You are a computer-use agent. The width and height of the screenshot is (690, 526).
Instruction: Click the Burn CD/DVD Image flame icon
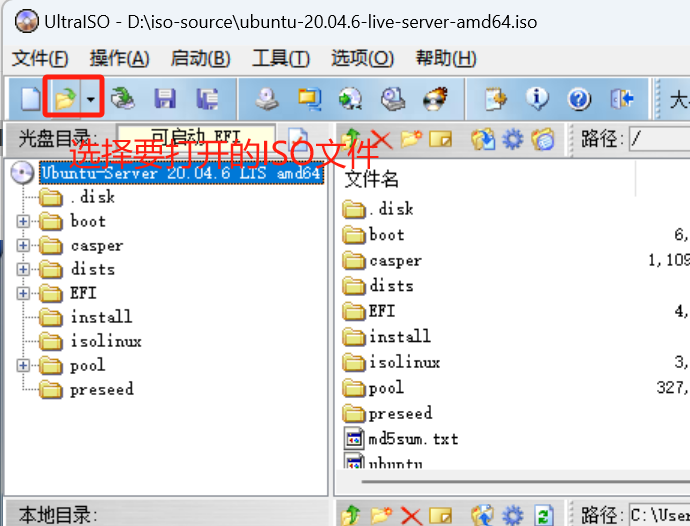[x=435, y=98]
